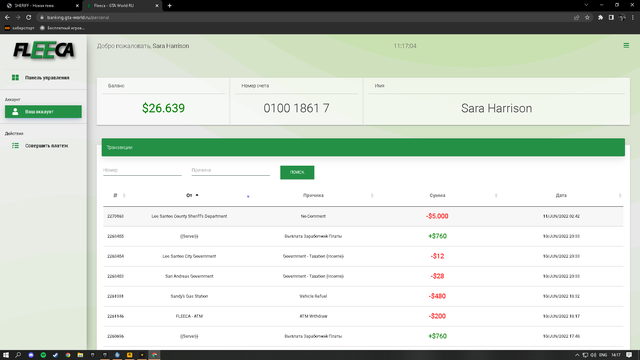Open the green hamburger menu icon
The height and width of the screenshot is (360, 640).
tap(626, 46)
